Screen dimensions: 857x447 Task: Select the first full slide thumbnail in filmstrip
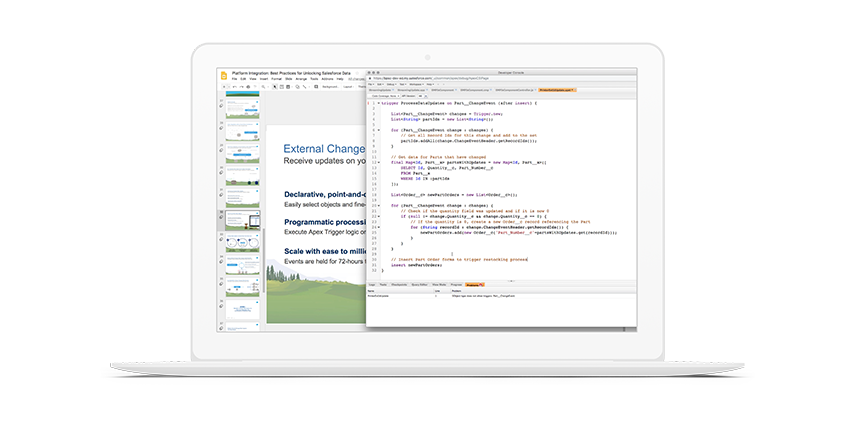point(243,109)
